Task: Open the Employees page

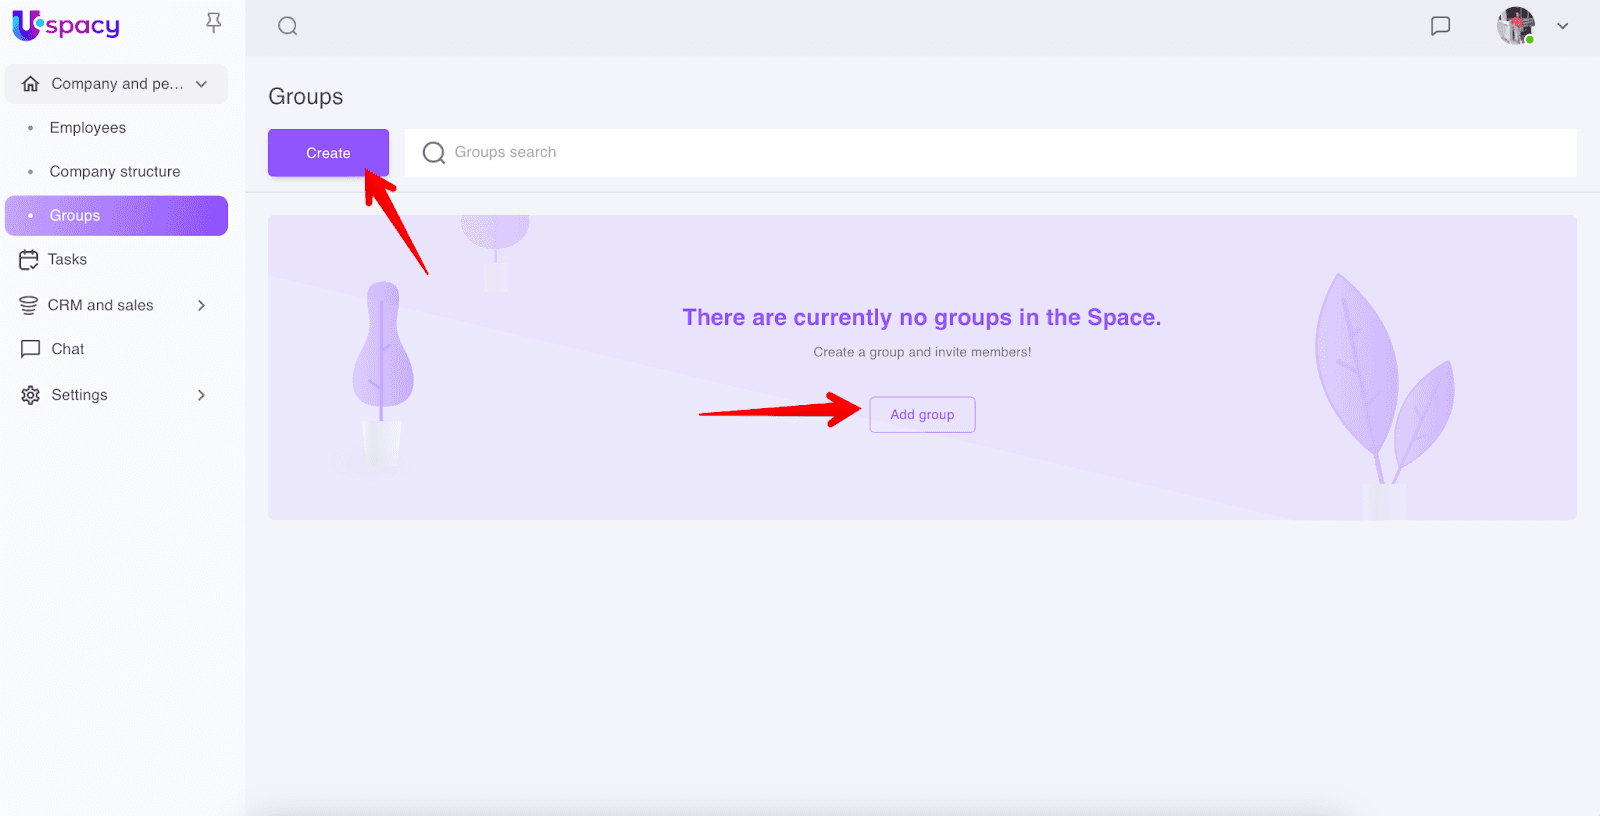Action: click(x=88, y=128)
